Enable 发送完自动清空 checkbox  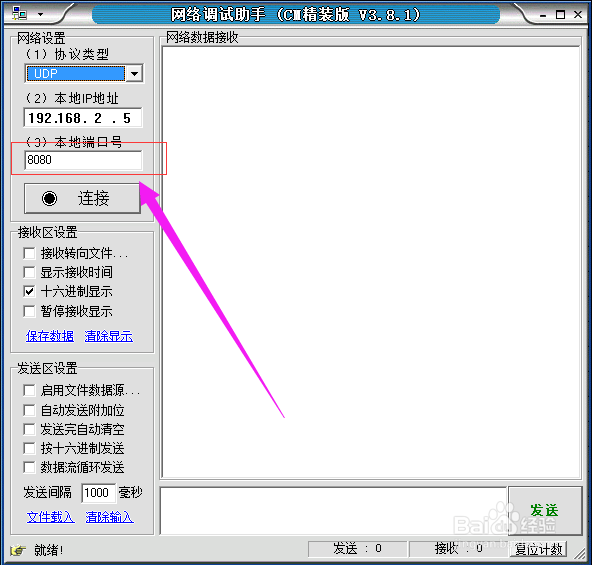click(29, 429)
